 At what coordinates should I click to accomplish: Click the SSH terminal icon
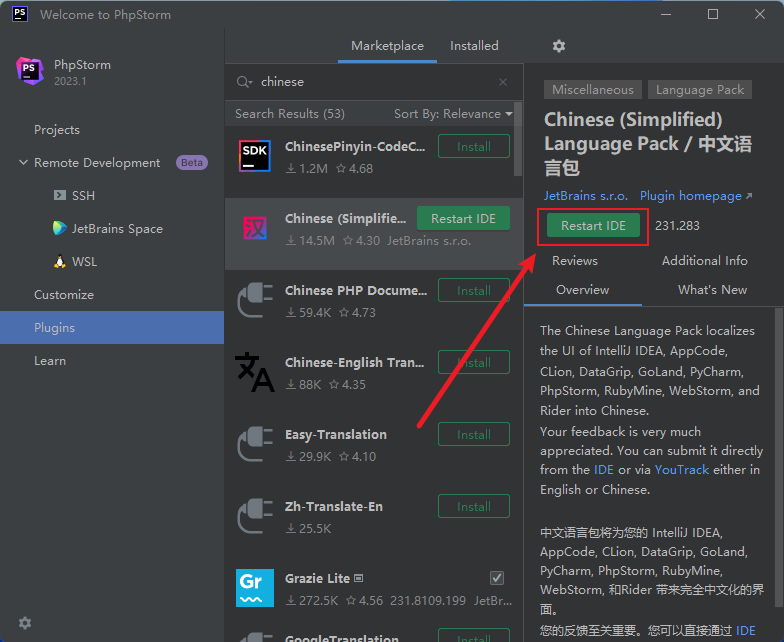pyautogui.click(x=60, y=195)
